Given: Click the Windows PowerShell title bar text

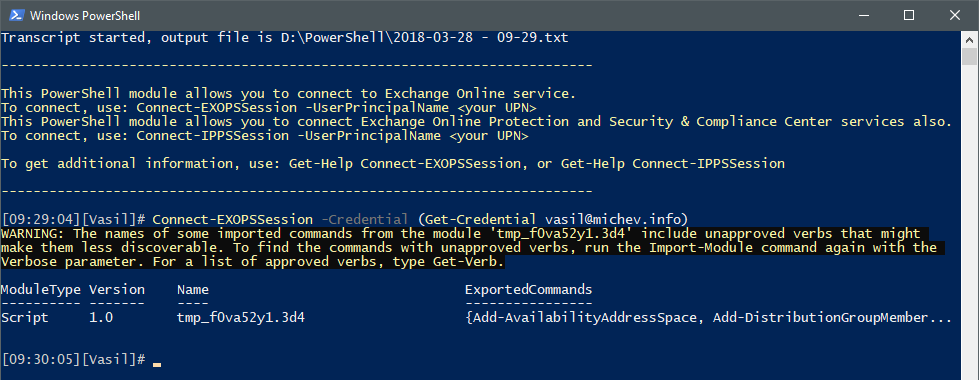Looking at the screenshot, I should (x=85, y=16).
